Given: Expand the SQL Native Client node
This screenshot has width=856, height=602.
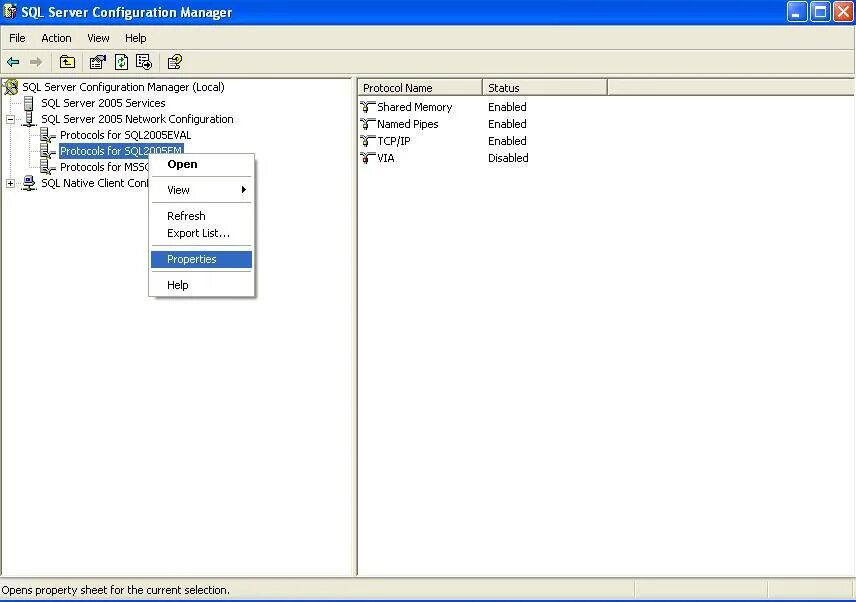Looking at the screenshot, I should pyautogui.click(x=10, y=183).
